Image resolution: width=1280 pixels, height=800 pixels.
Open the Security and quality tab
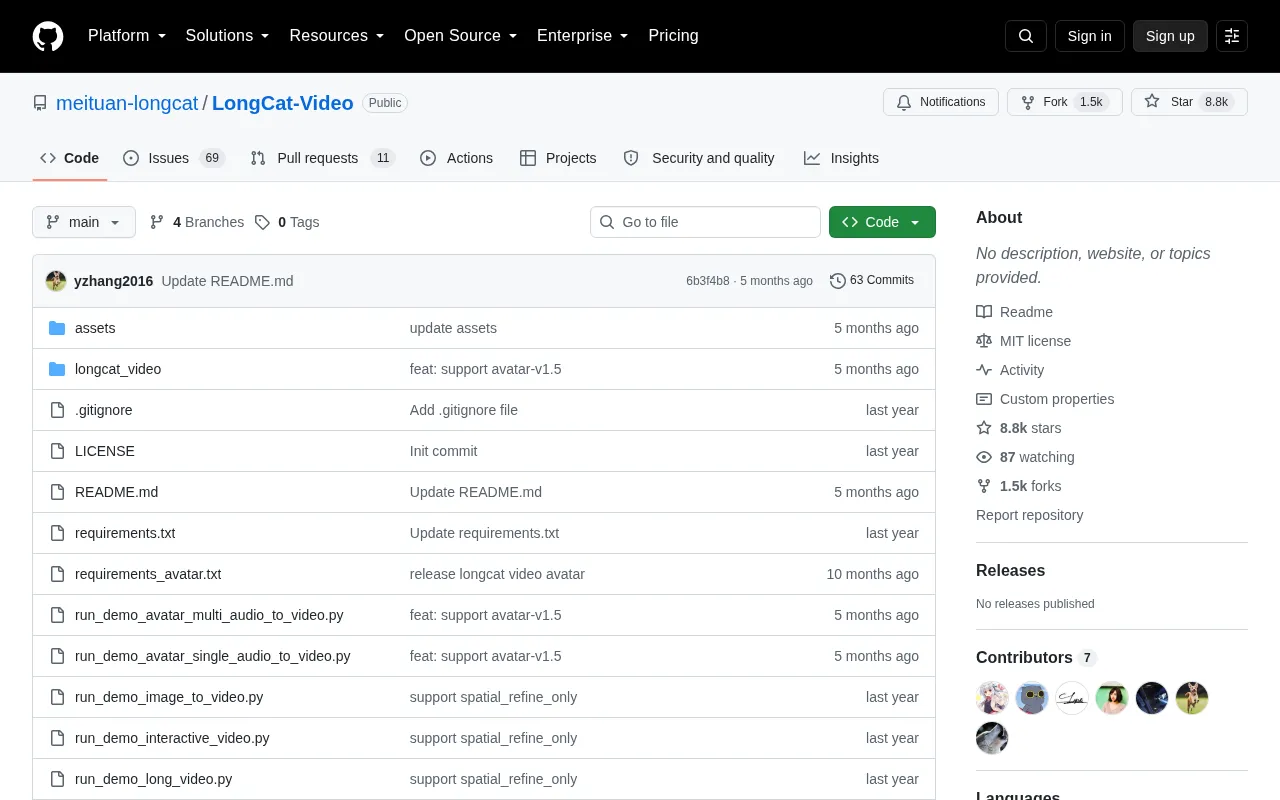699,158
